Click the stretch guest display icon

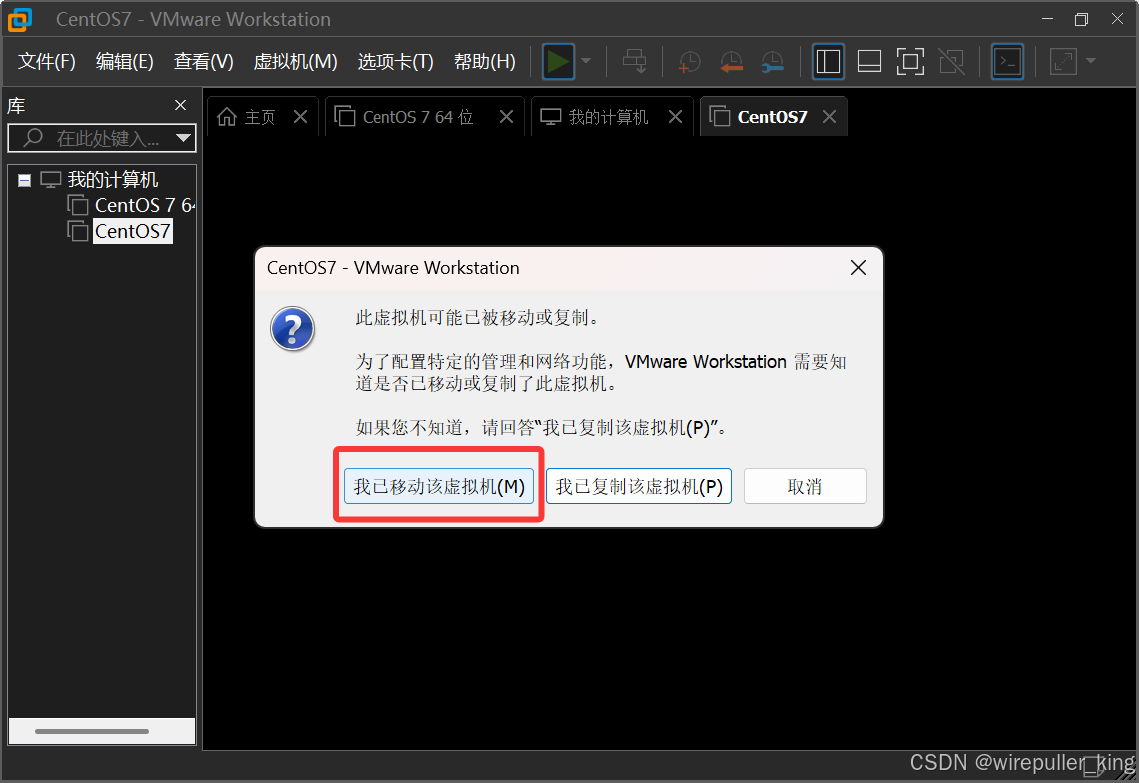tap(1063, 62)
